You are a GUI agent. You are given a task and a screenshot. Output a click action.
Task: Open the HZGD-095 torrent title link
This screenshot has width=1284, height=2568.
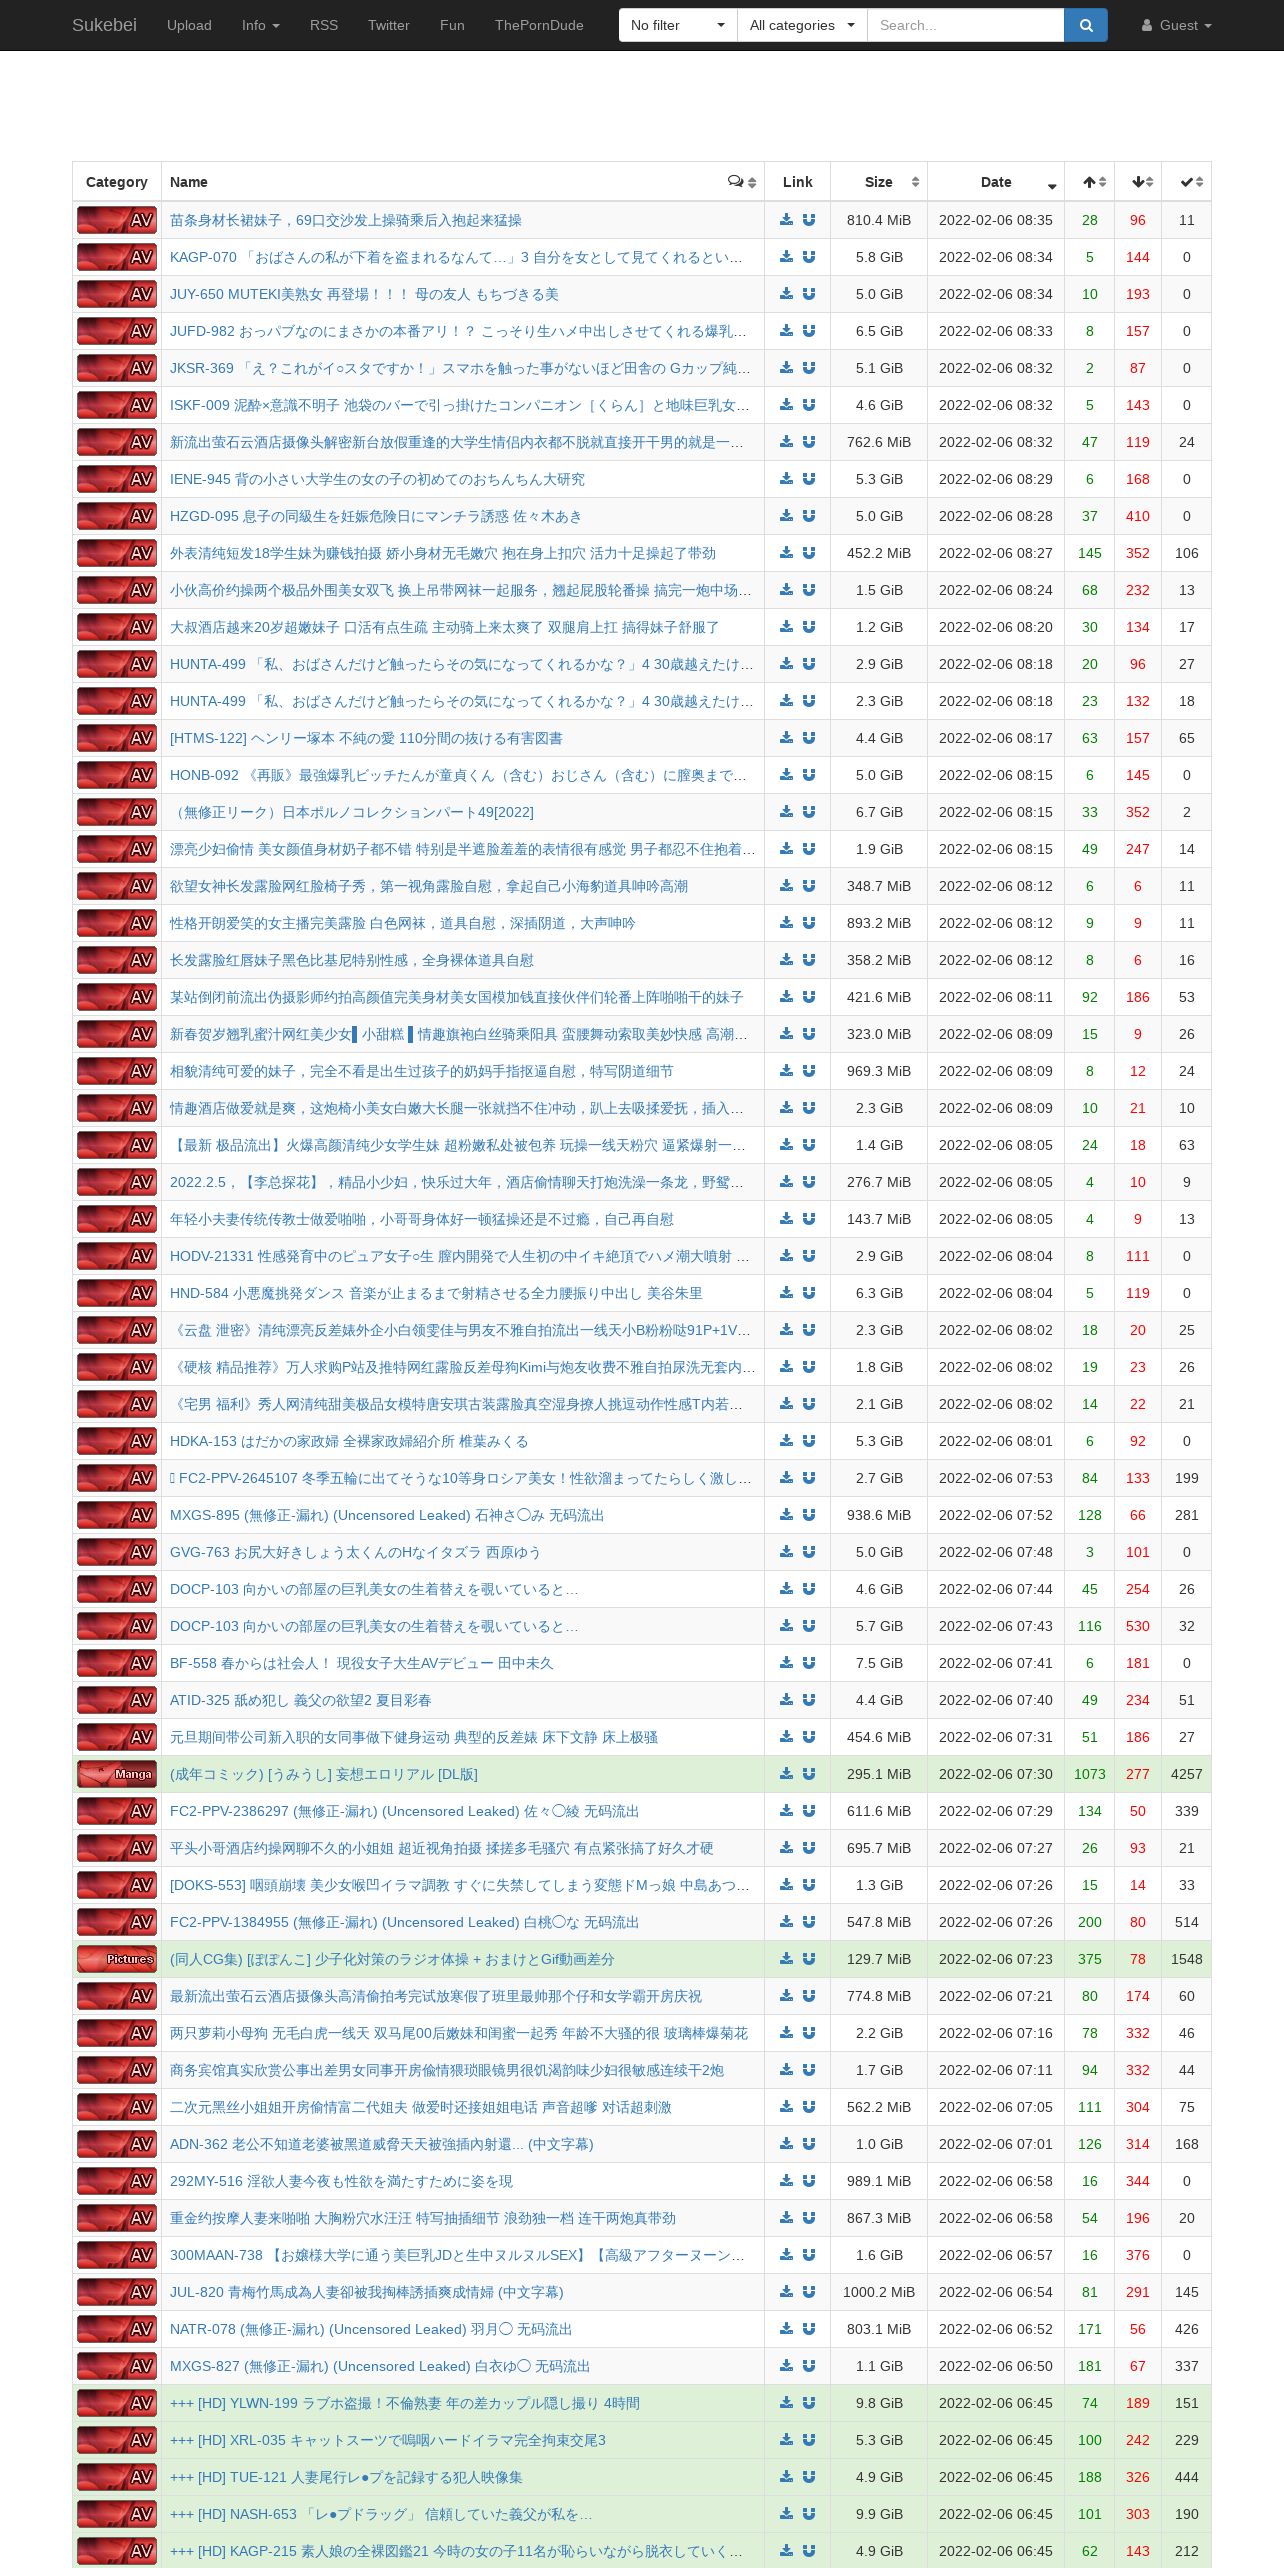tap(376, 516)
